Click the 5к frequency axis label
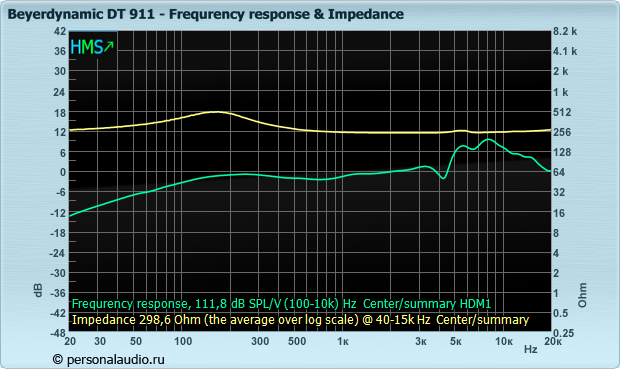The image size is (620, 369). (456, 341)
